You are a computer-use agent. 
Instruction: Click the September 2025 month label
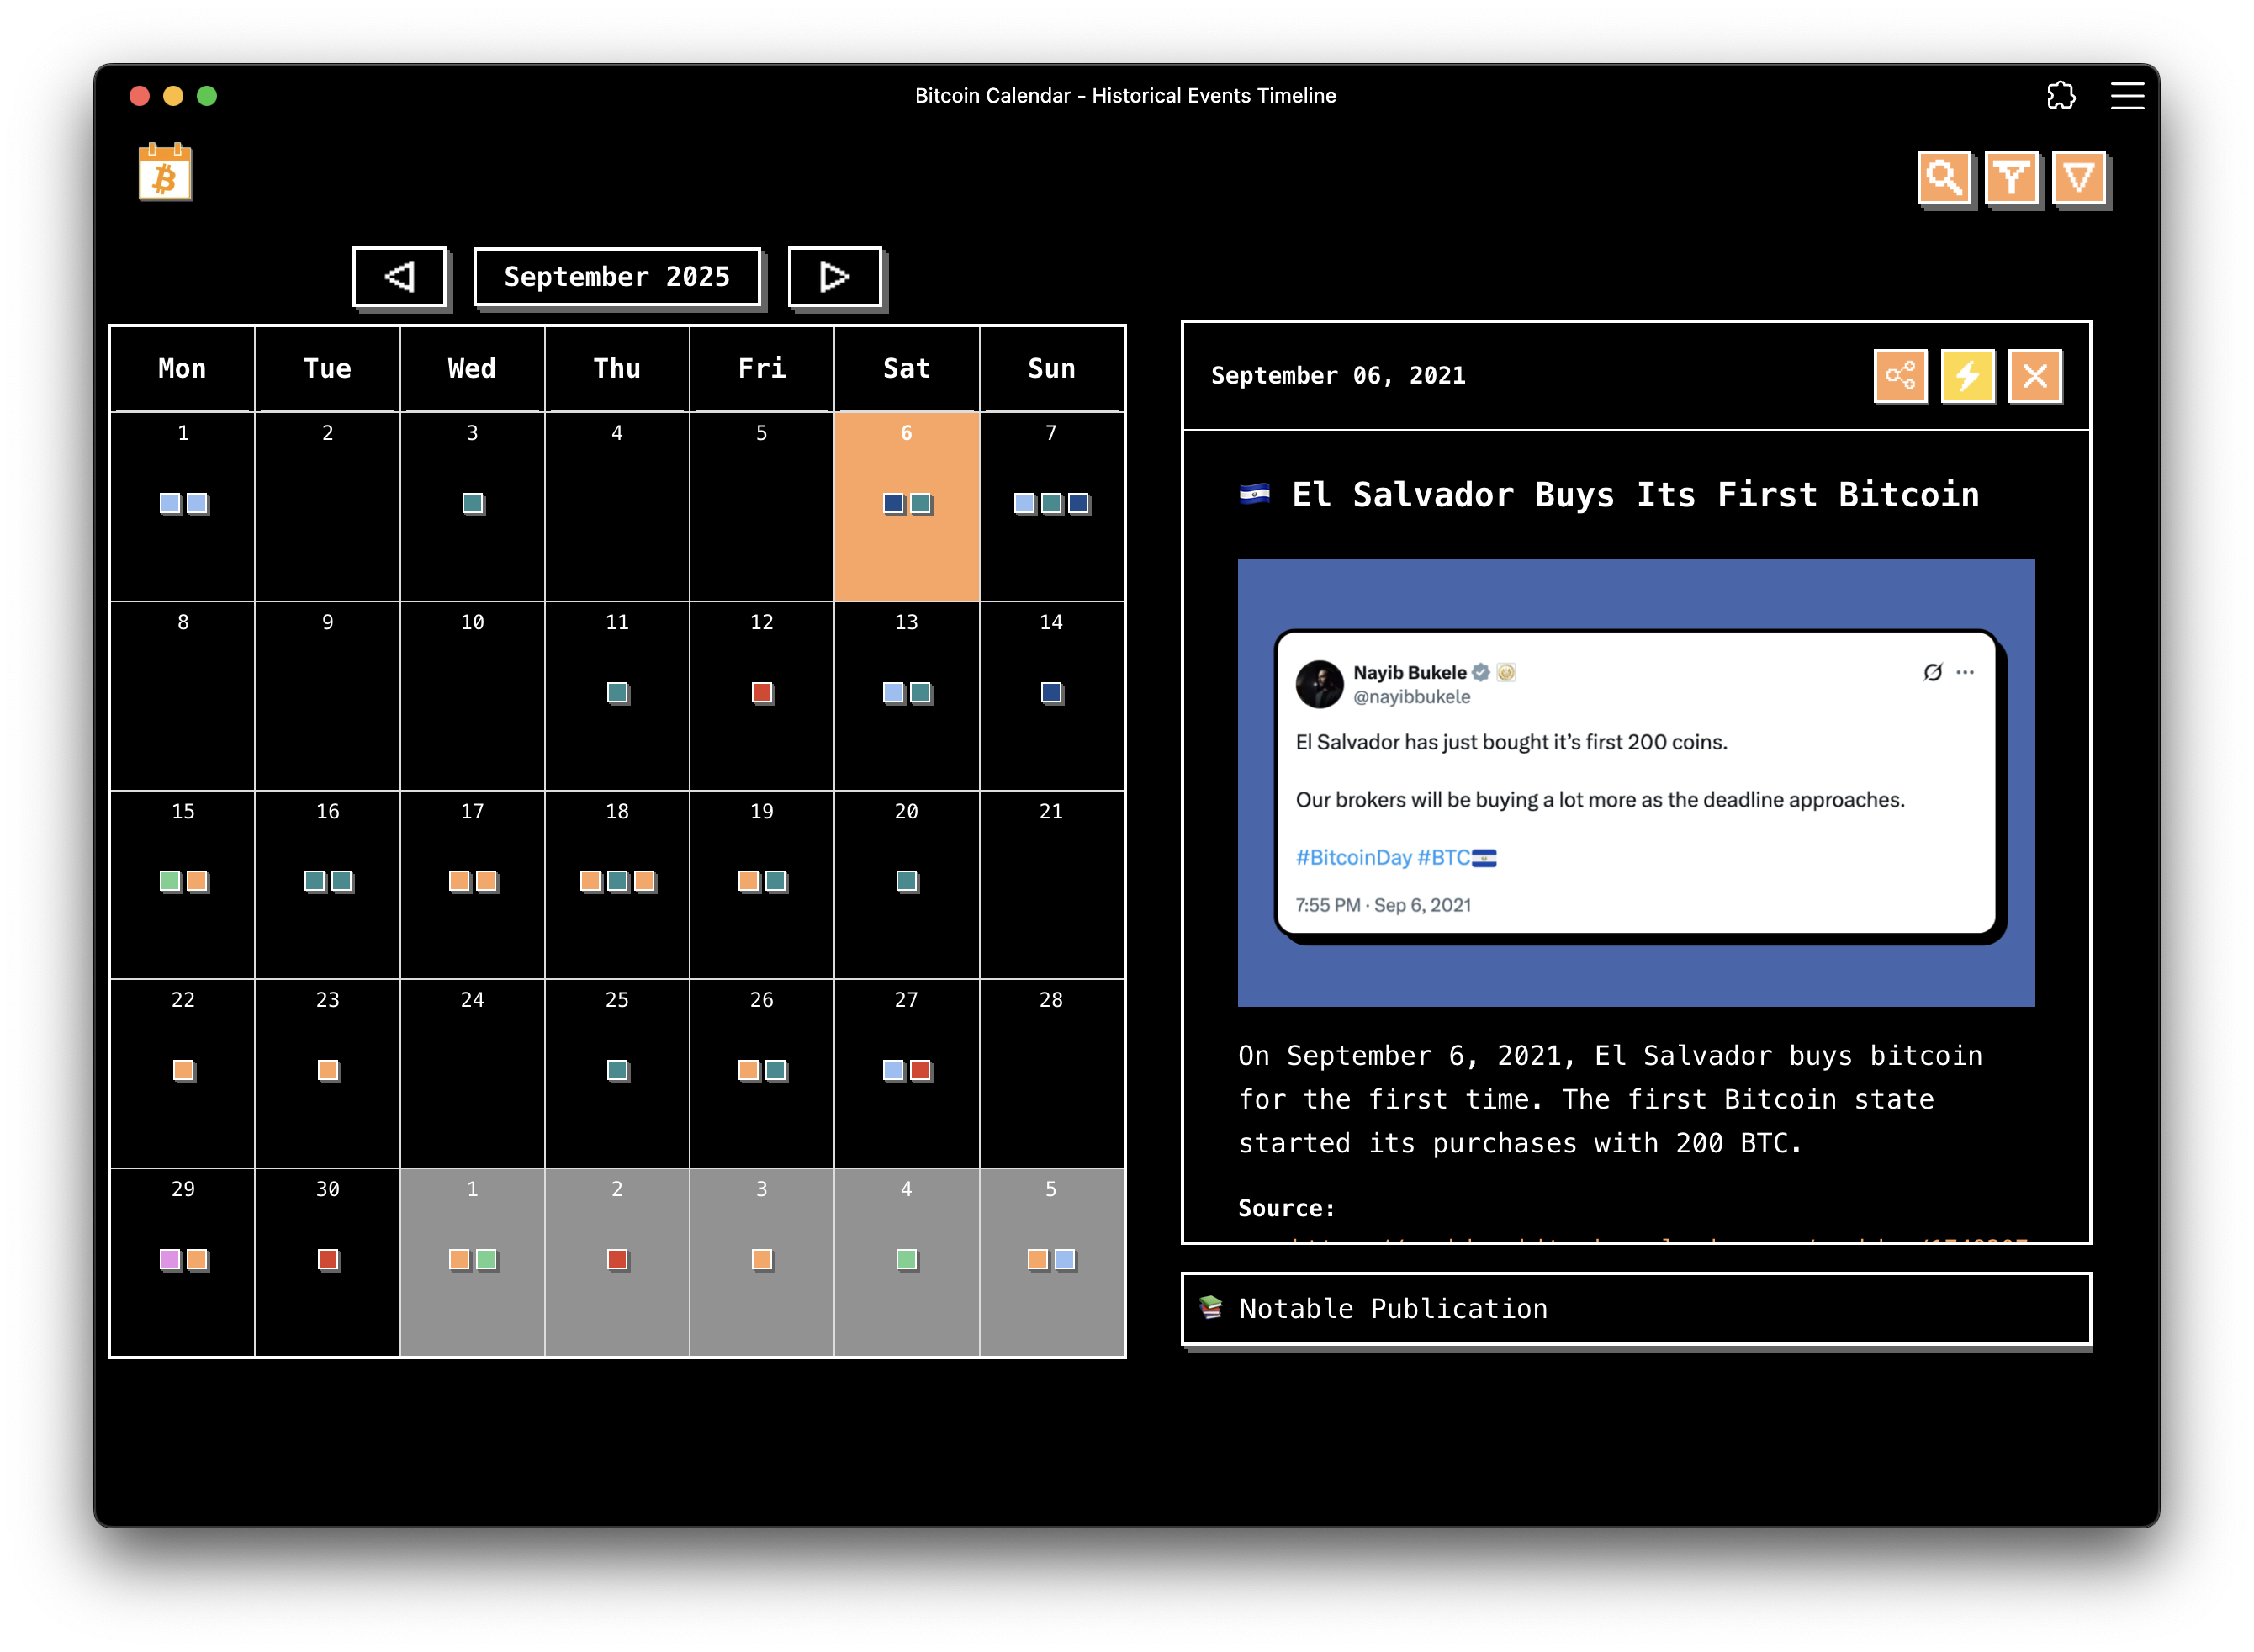coord(617,276)
